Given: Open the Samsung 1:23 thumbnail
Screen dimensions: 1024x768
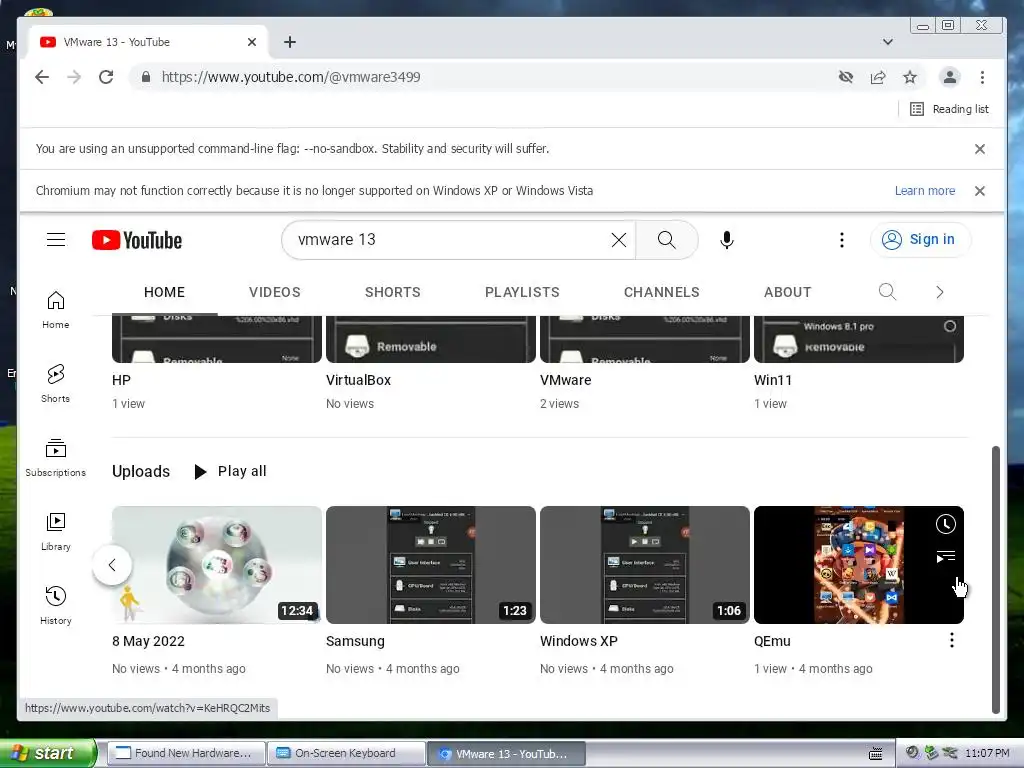Looking at the screenshot, I should click(431, 565).
